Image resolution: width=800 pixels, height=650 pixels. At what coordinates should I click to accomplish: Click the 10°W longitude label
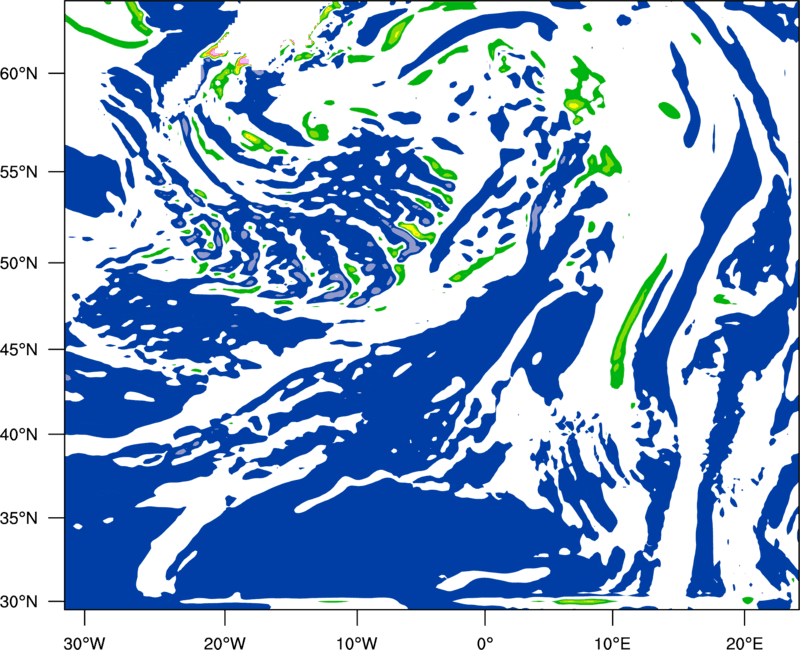[357, 643]
